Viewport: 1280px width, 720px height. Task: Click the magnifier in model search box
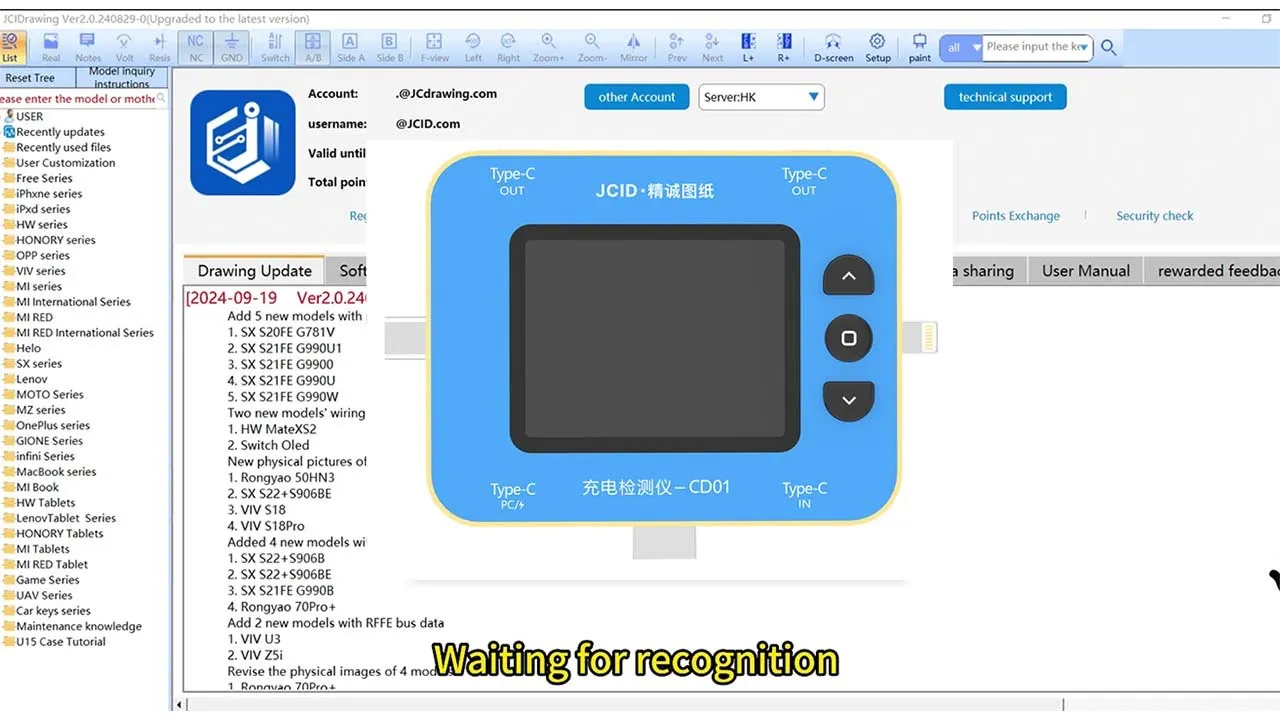pos(162,99)
